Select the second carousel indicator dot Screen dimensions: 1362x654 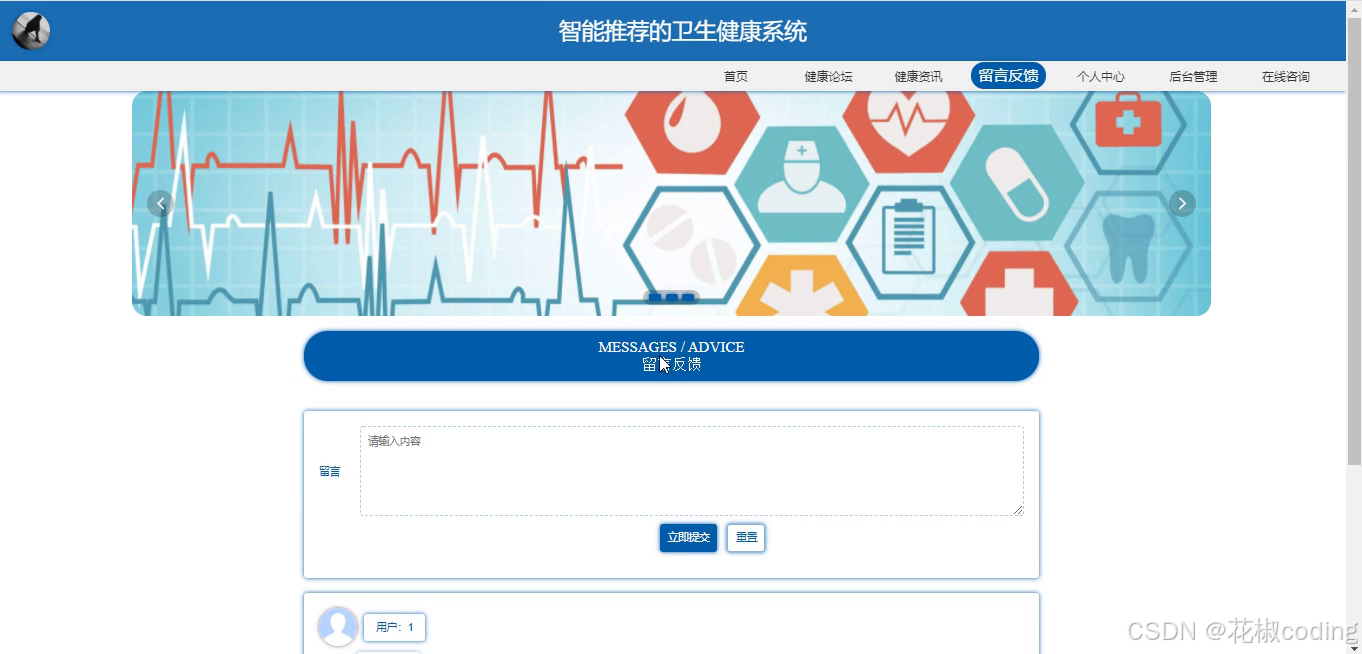point(670,296)
